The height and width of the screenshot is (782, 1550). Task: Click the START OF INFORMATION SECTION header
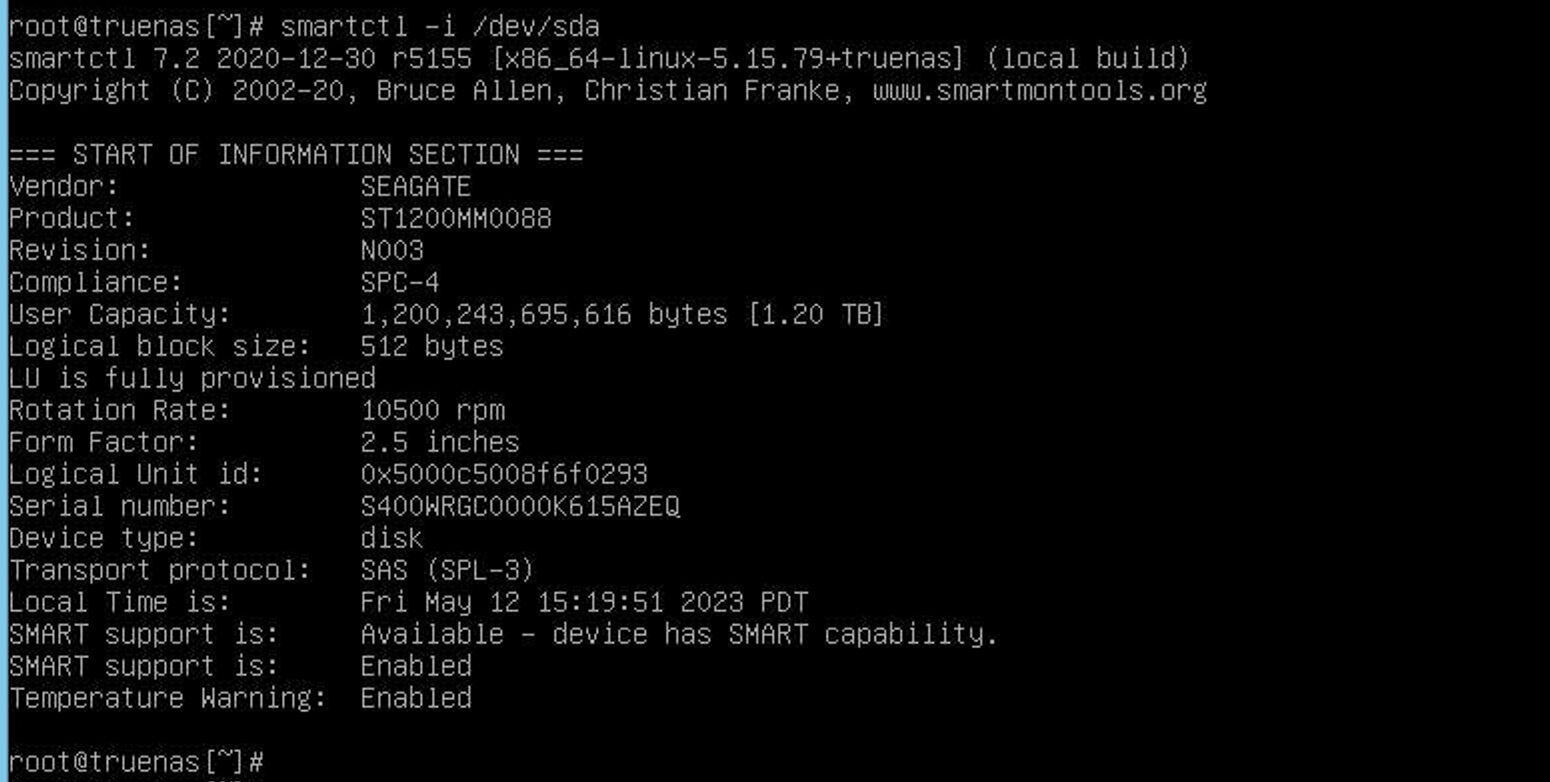tap(296, 155)
